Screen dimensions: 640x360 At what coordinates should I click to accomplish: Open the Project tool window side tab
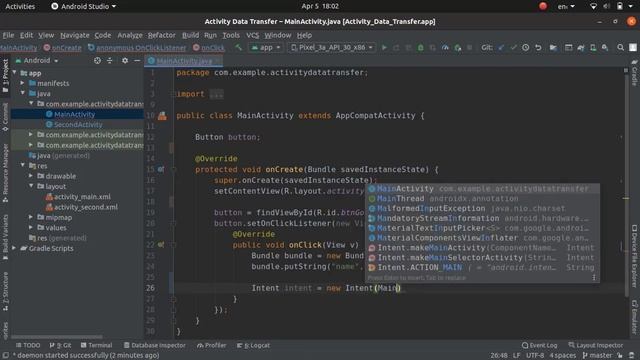click(5, 76)
